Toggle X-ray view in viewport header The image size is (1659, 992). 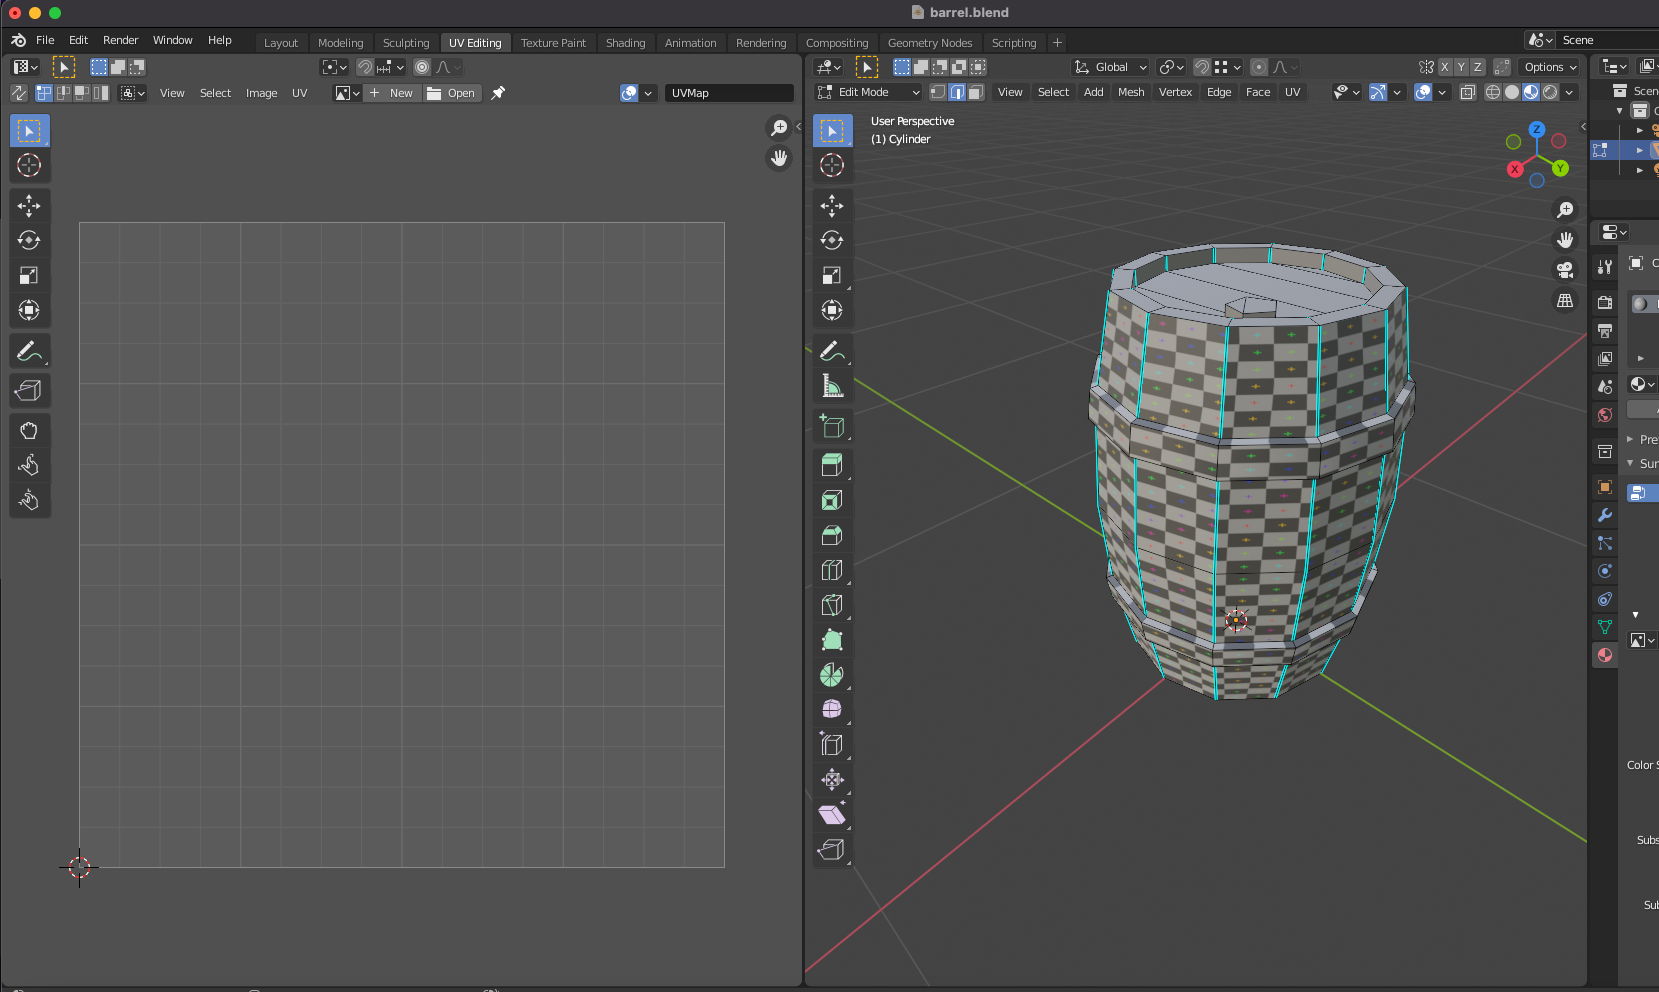coord(1467,92)
